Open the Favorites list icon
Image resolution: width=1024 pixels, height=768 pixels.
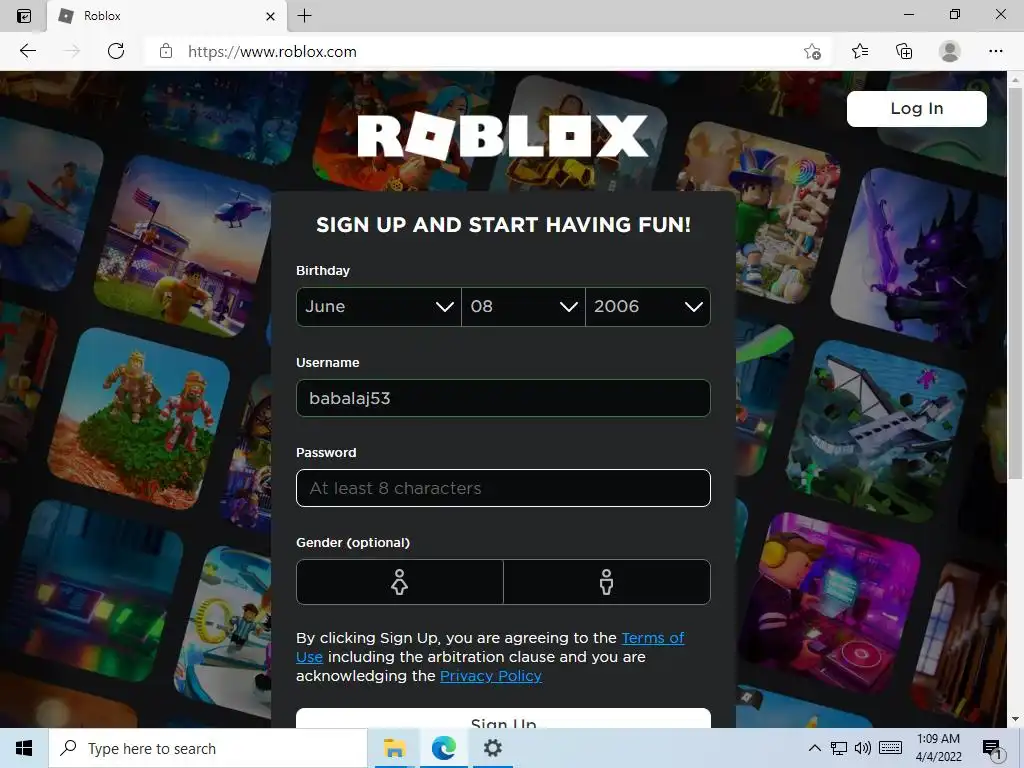click(x=860, y=51)
